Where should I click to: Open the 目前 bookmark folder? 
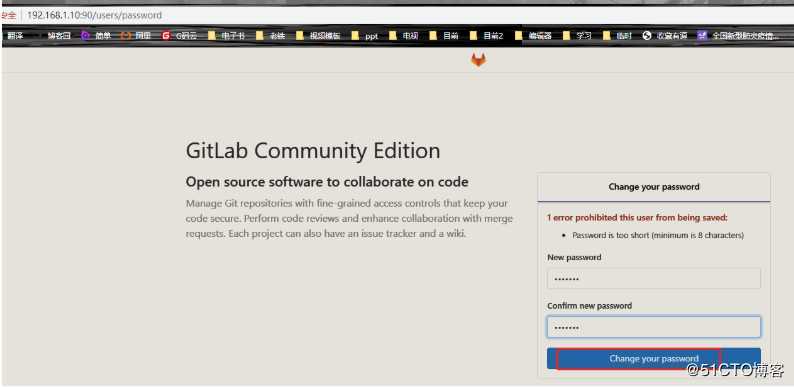pos(444,36)
